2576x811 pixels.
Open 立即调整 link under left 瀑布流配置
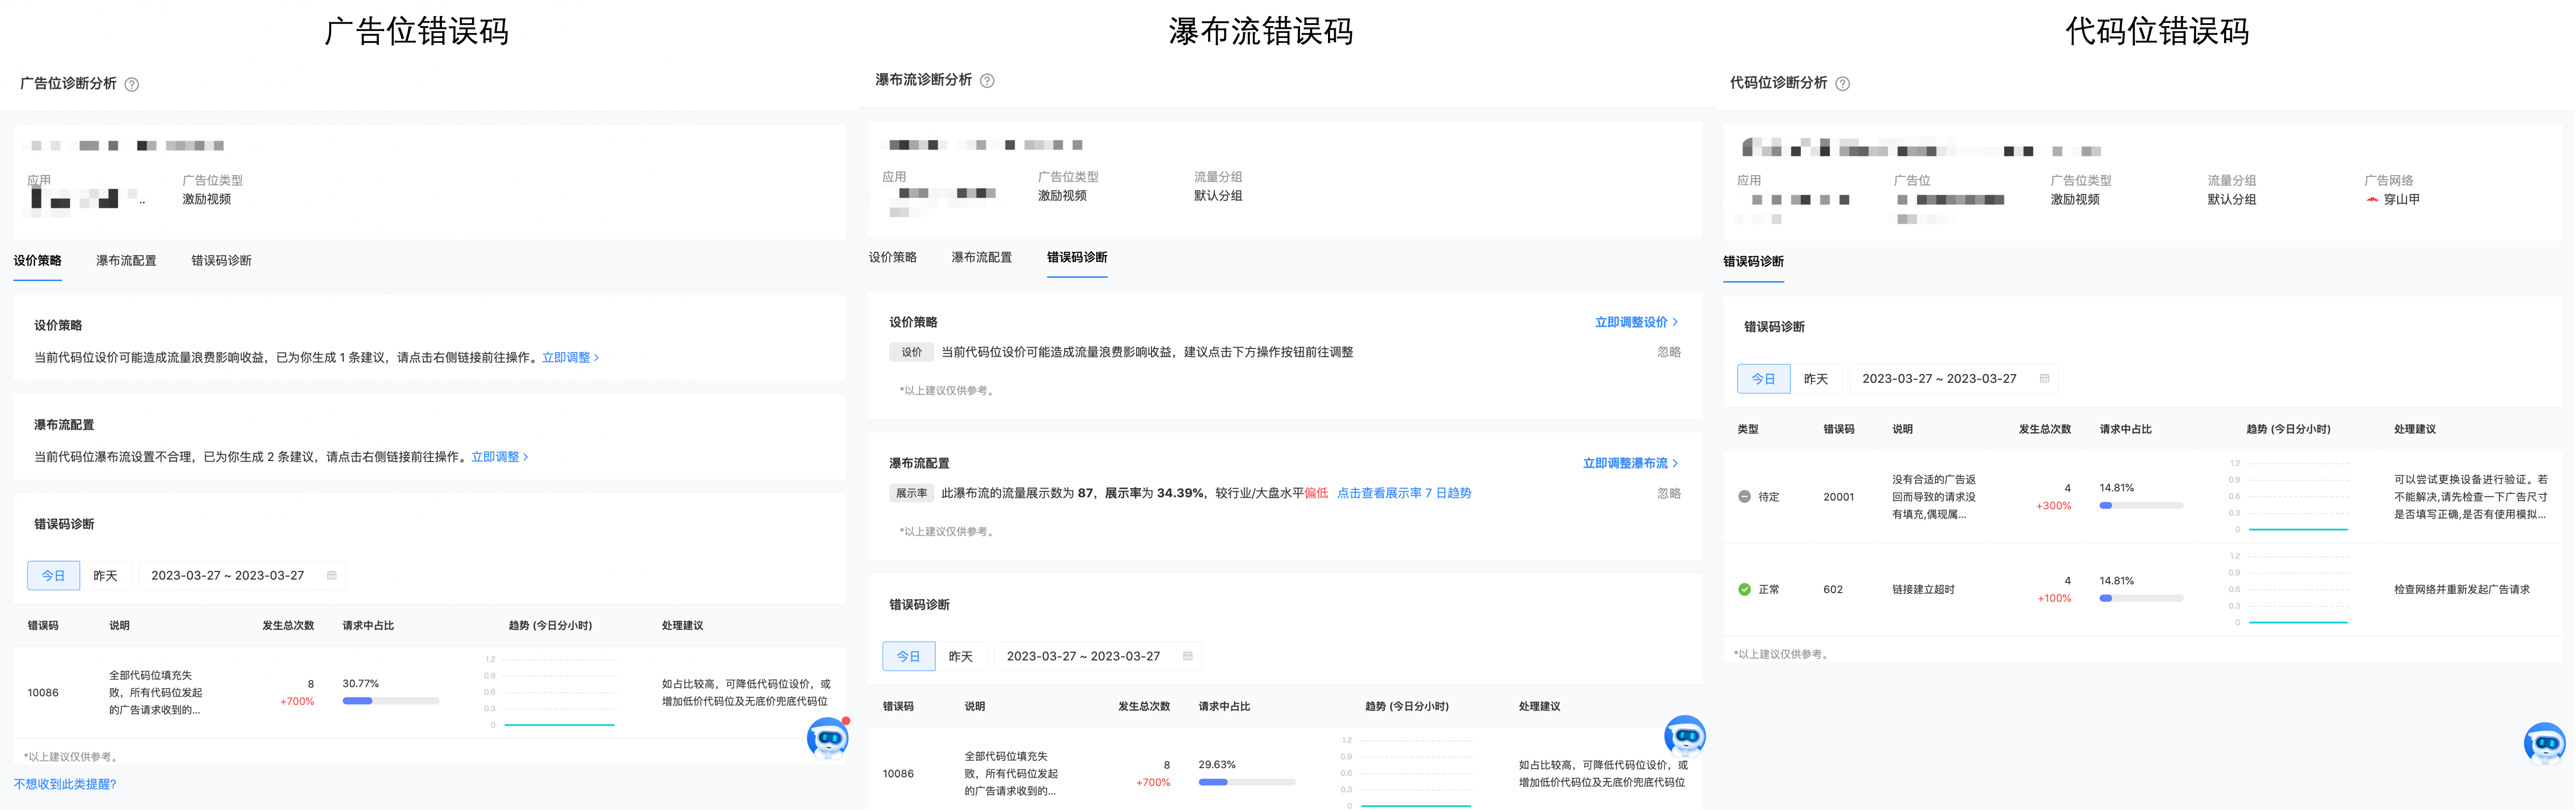coord(499,457)
